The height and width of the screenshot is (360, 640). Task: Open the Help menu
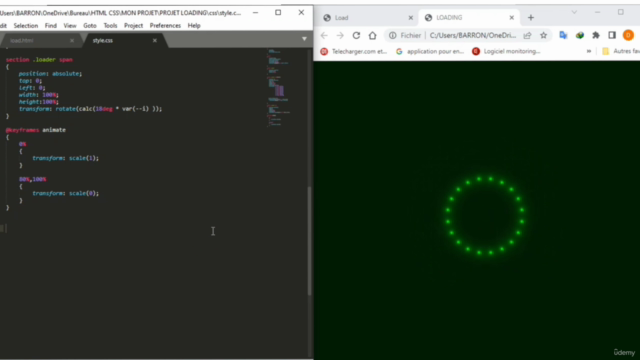[x=194, y=25]
